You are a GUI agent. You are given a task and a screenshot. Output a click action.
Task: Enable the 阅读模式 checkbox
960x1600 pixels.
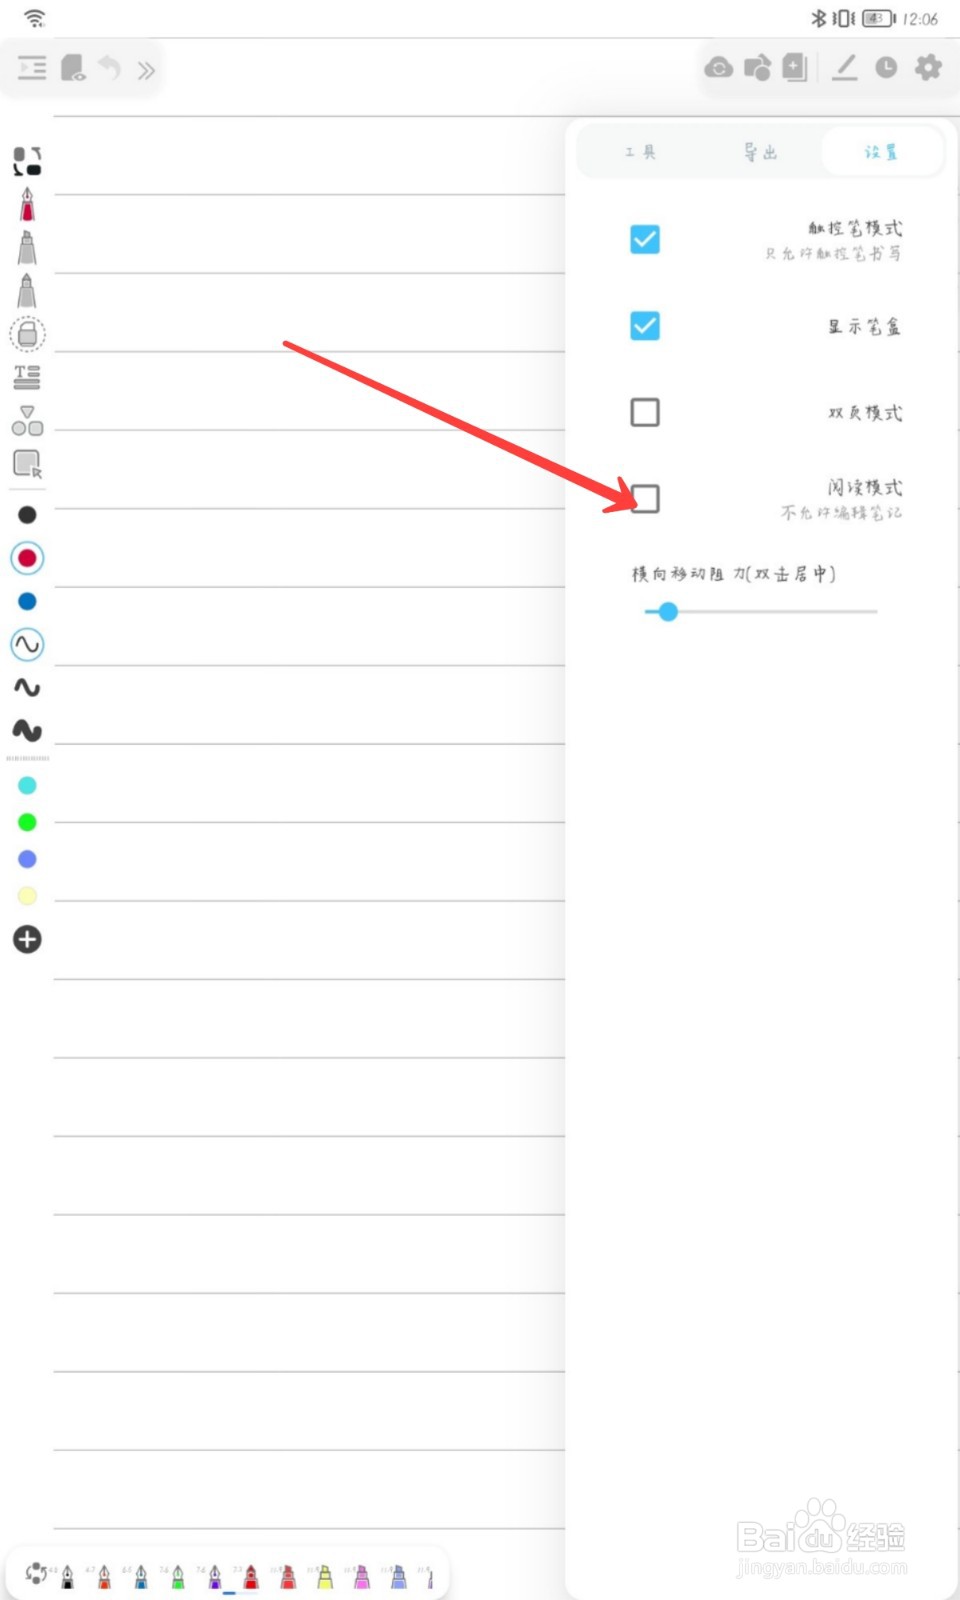coord(645,498)
